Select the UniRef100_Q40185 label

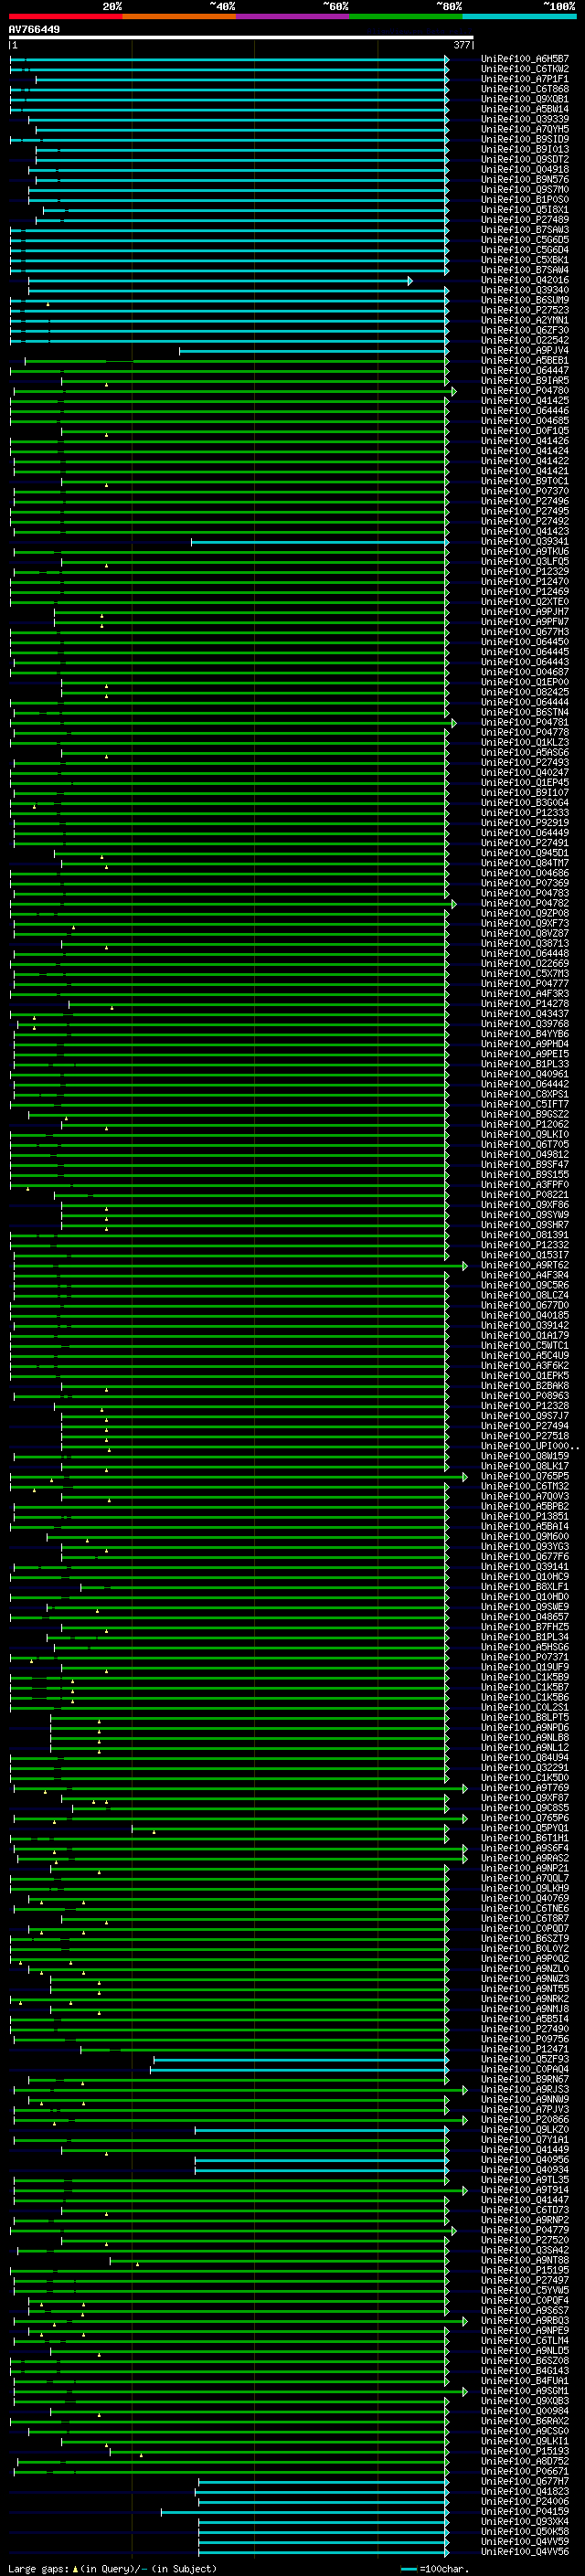tap(525, 1316)
